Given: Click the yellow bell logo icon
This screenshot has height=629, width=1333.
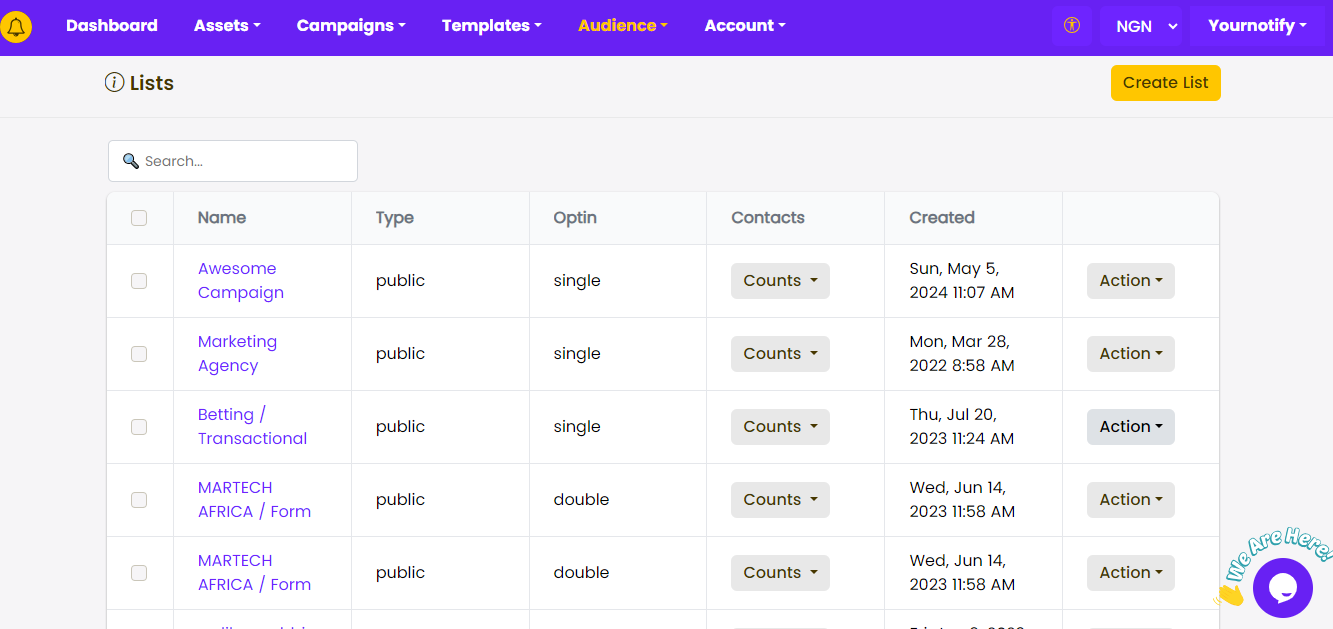Looking at the screenshot, I should [16, 27].
